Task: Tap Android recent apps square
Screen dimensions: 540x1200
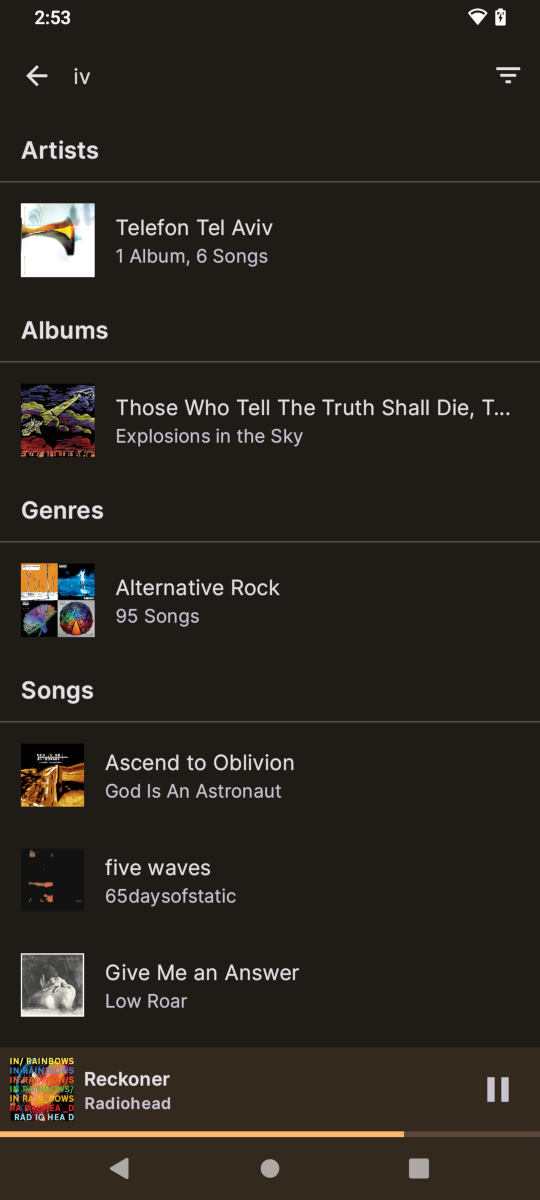Action: point(419,1168)
